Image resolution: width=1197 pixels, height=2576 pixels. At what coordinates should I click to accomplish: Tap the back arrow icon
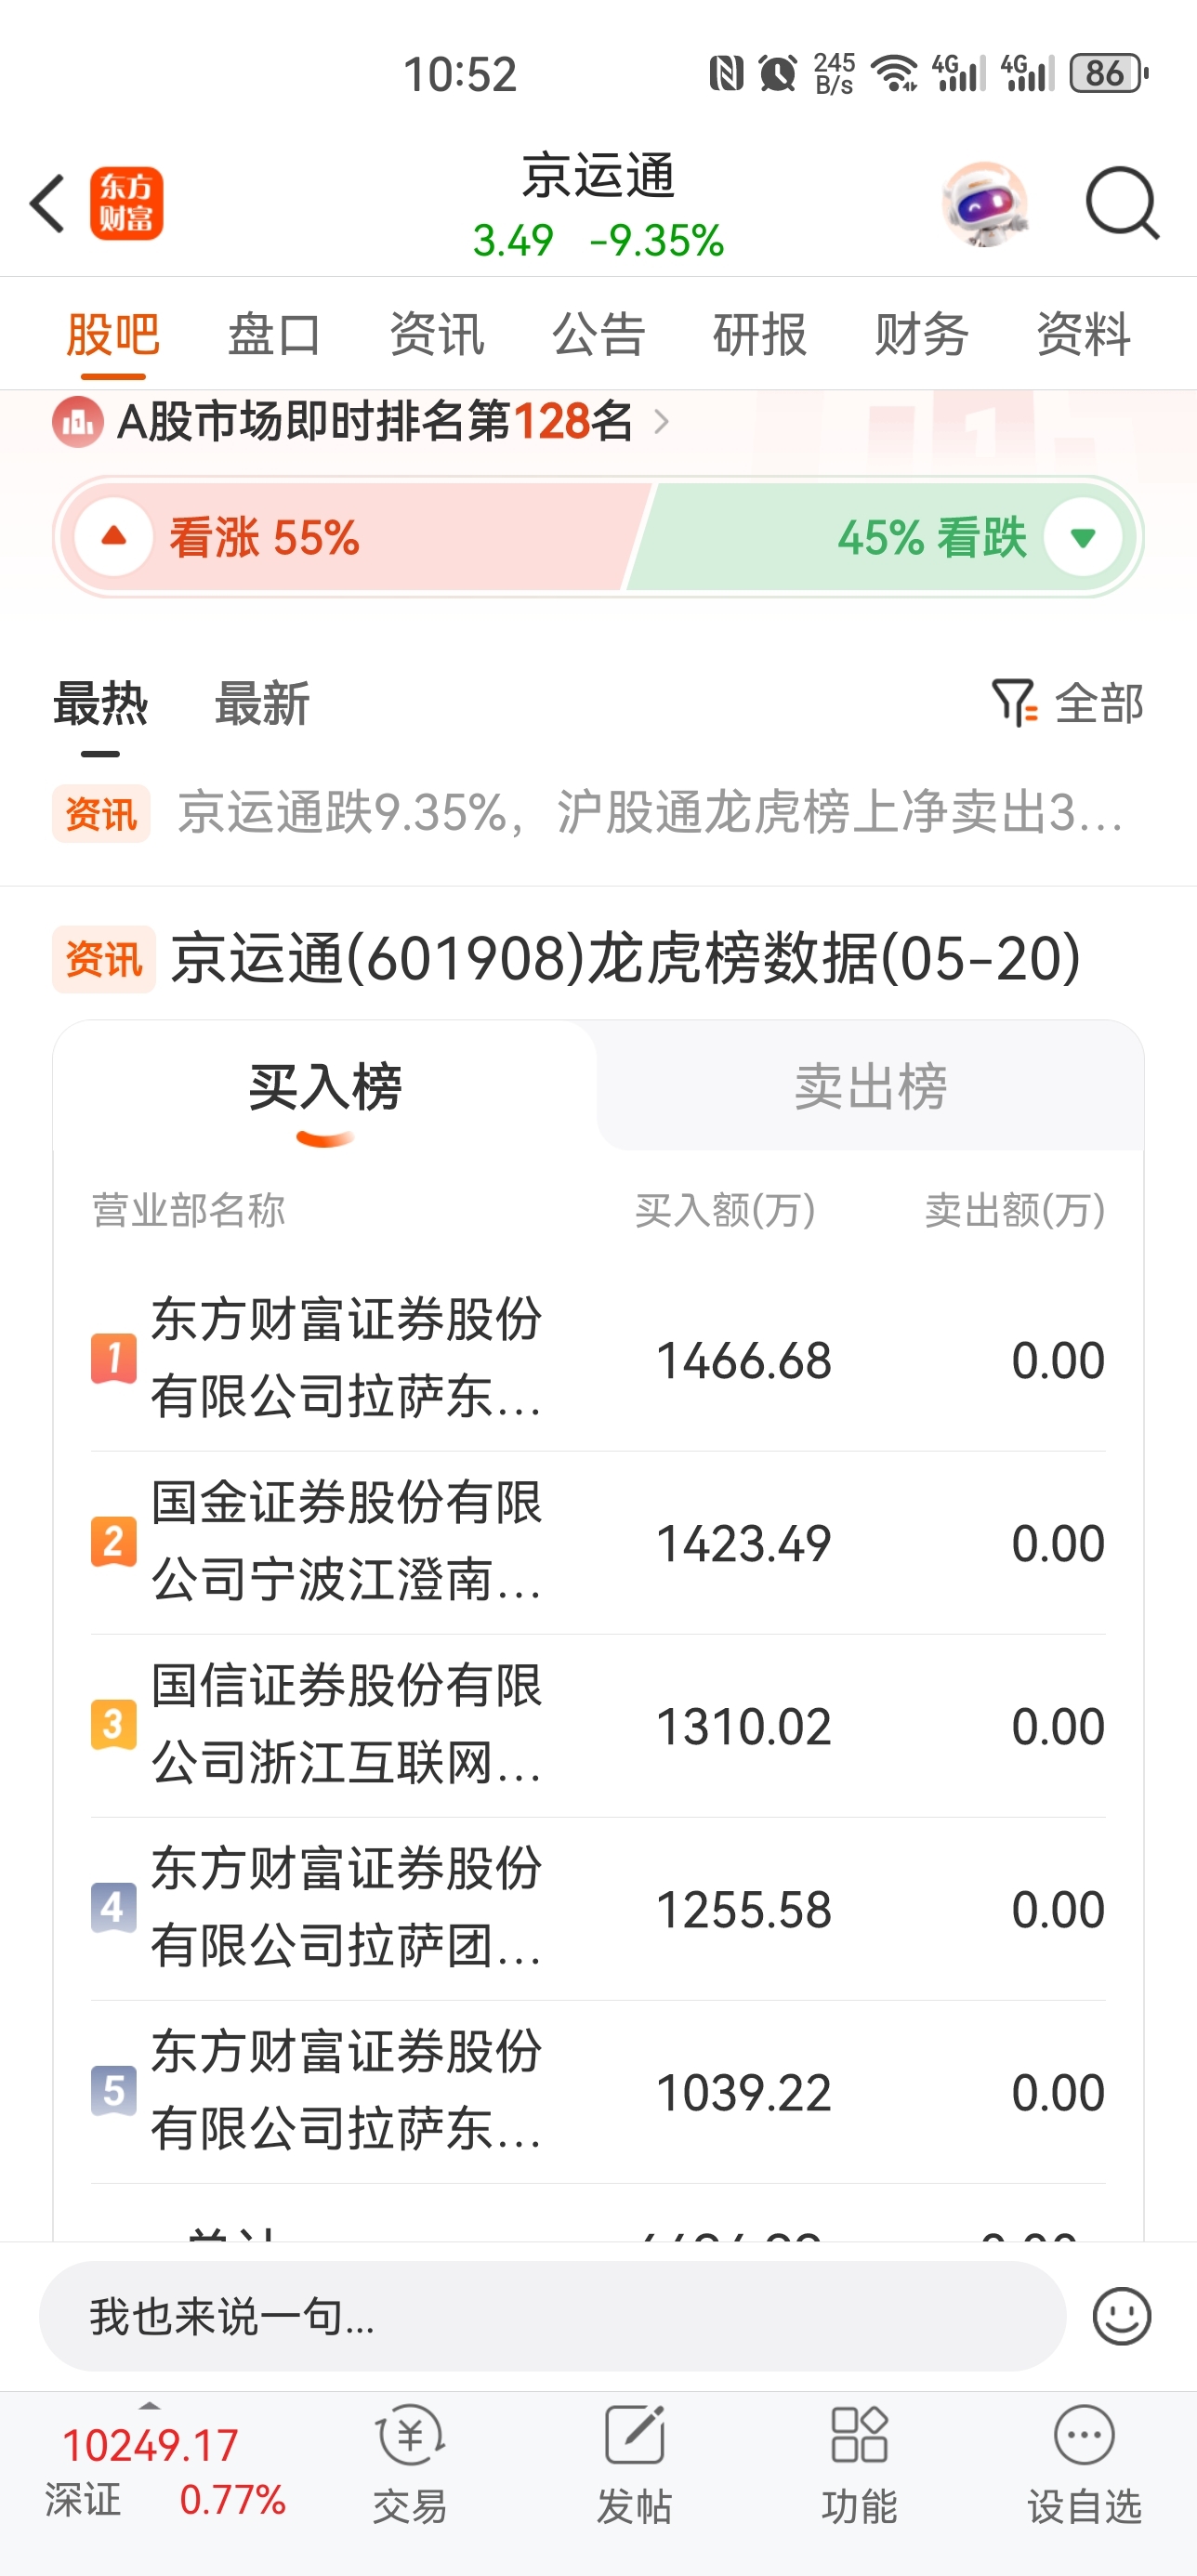pyautogui.click(x=48, y=204)
